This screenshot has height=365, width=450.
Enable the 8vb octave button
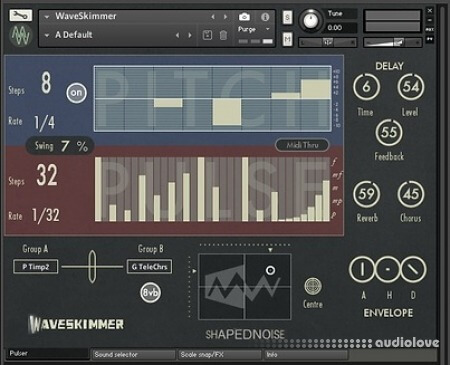tap(150, 293)
